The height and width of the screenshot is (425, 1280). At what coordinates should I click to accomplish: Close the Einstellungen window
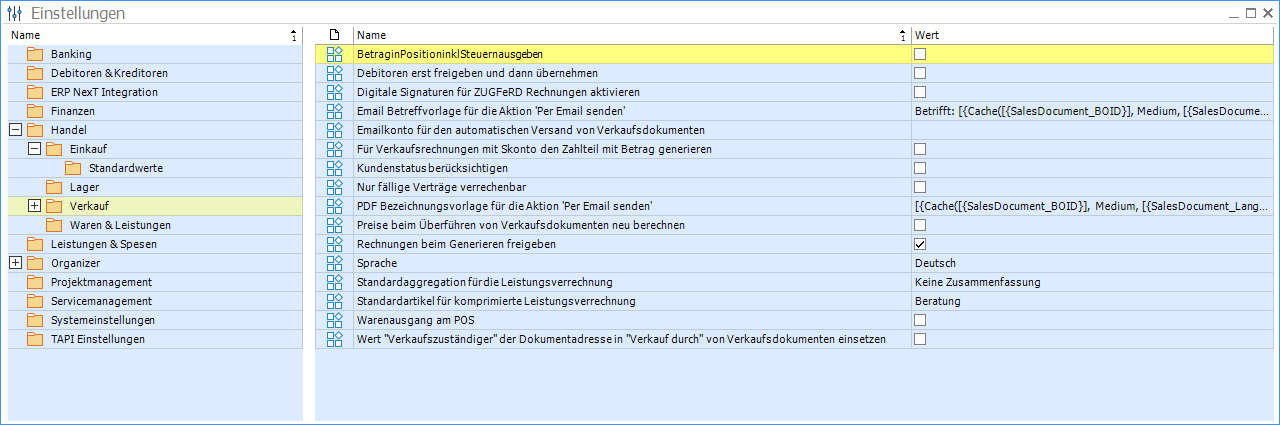1267,13
